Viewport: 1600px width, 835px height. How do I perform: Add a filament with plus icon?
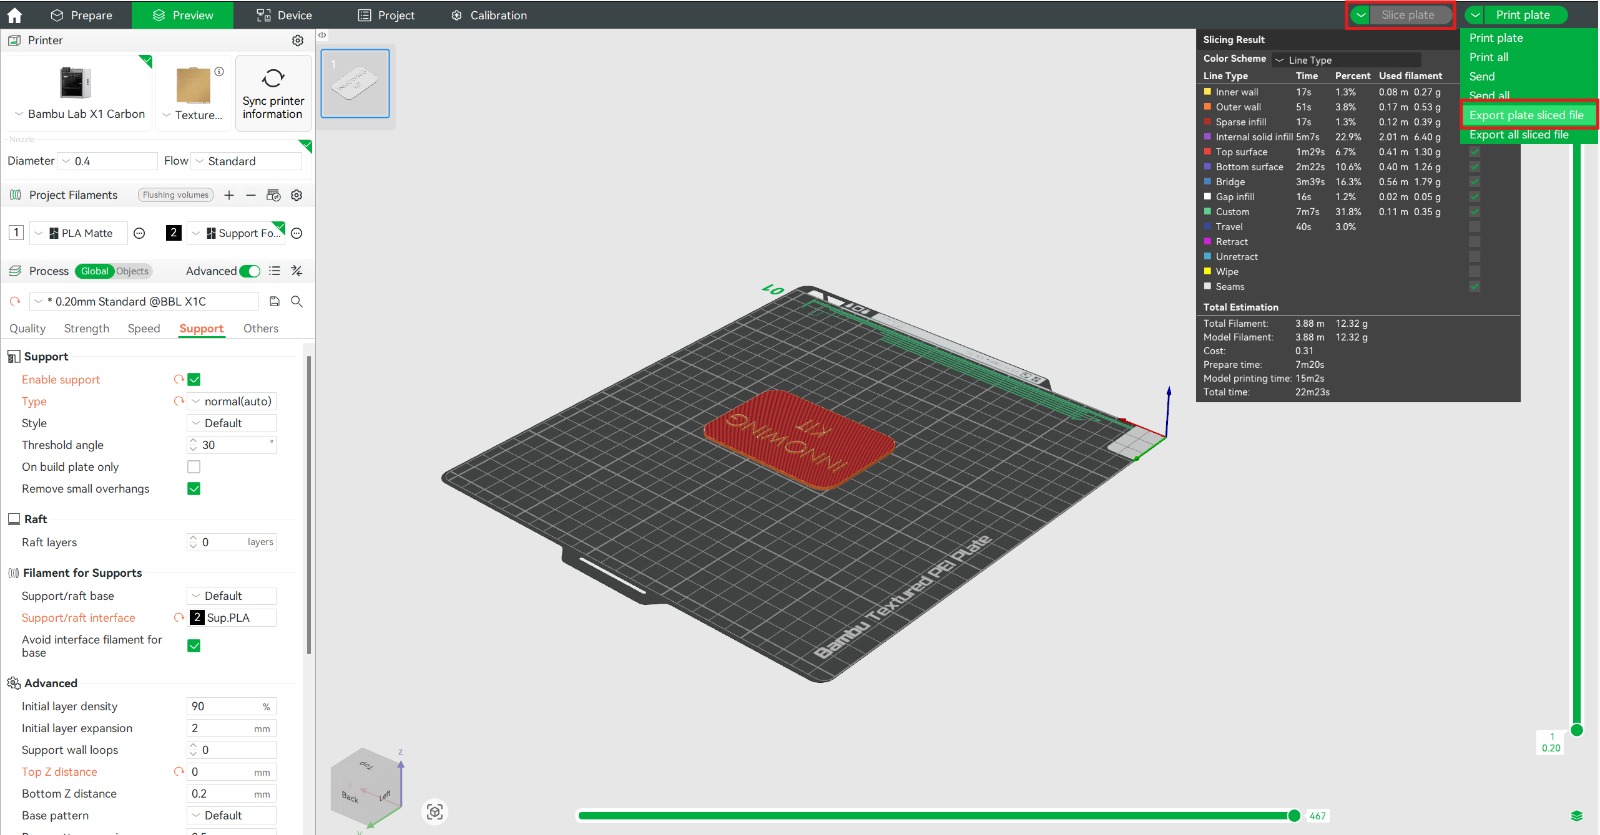(x=229, y=196)
